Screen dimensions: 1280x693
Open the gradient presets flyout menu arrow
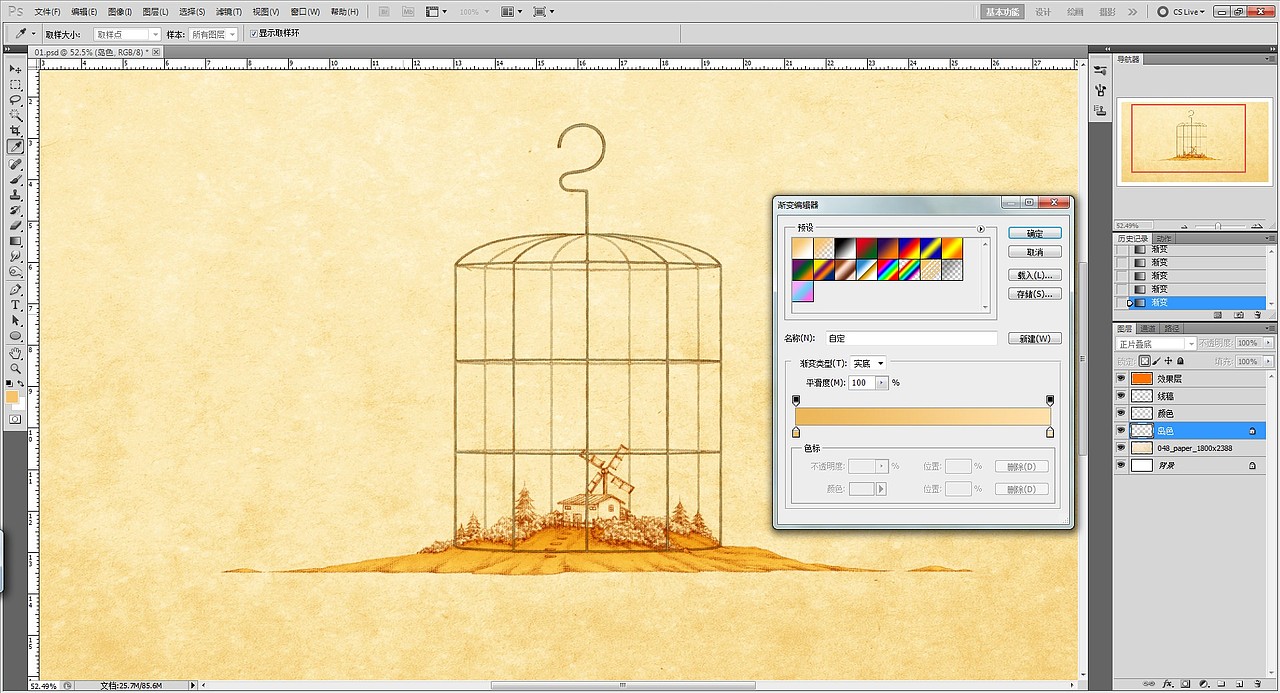tap(981, 229)
